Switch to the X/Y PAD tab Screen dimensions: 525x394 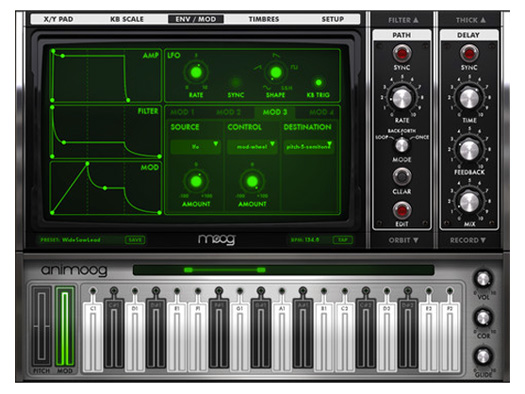point(58,19)
